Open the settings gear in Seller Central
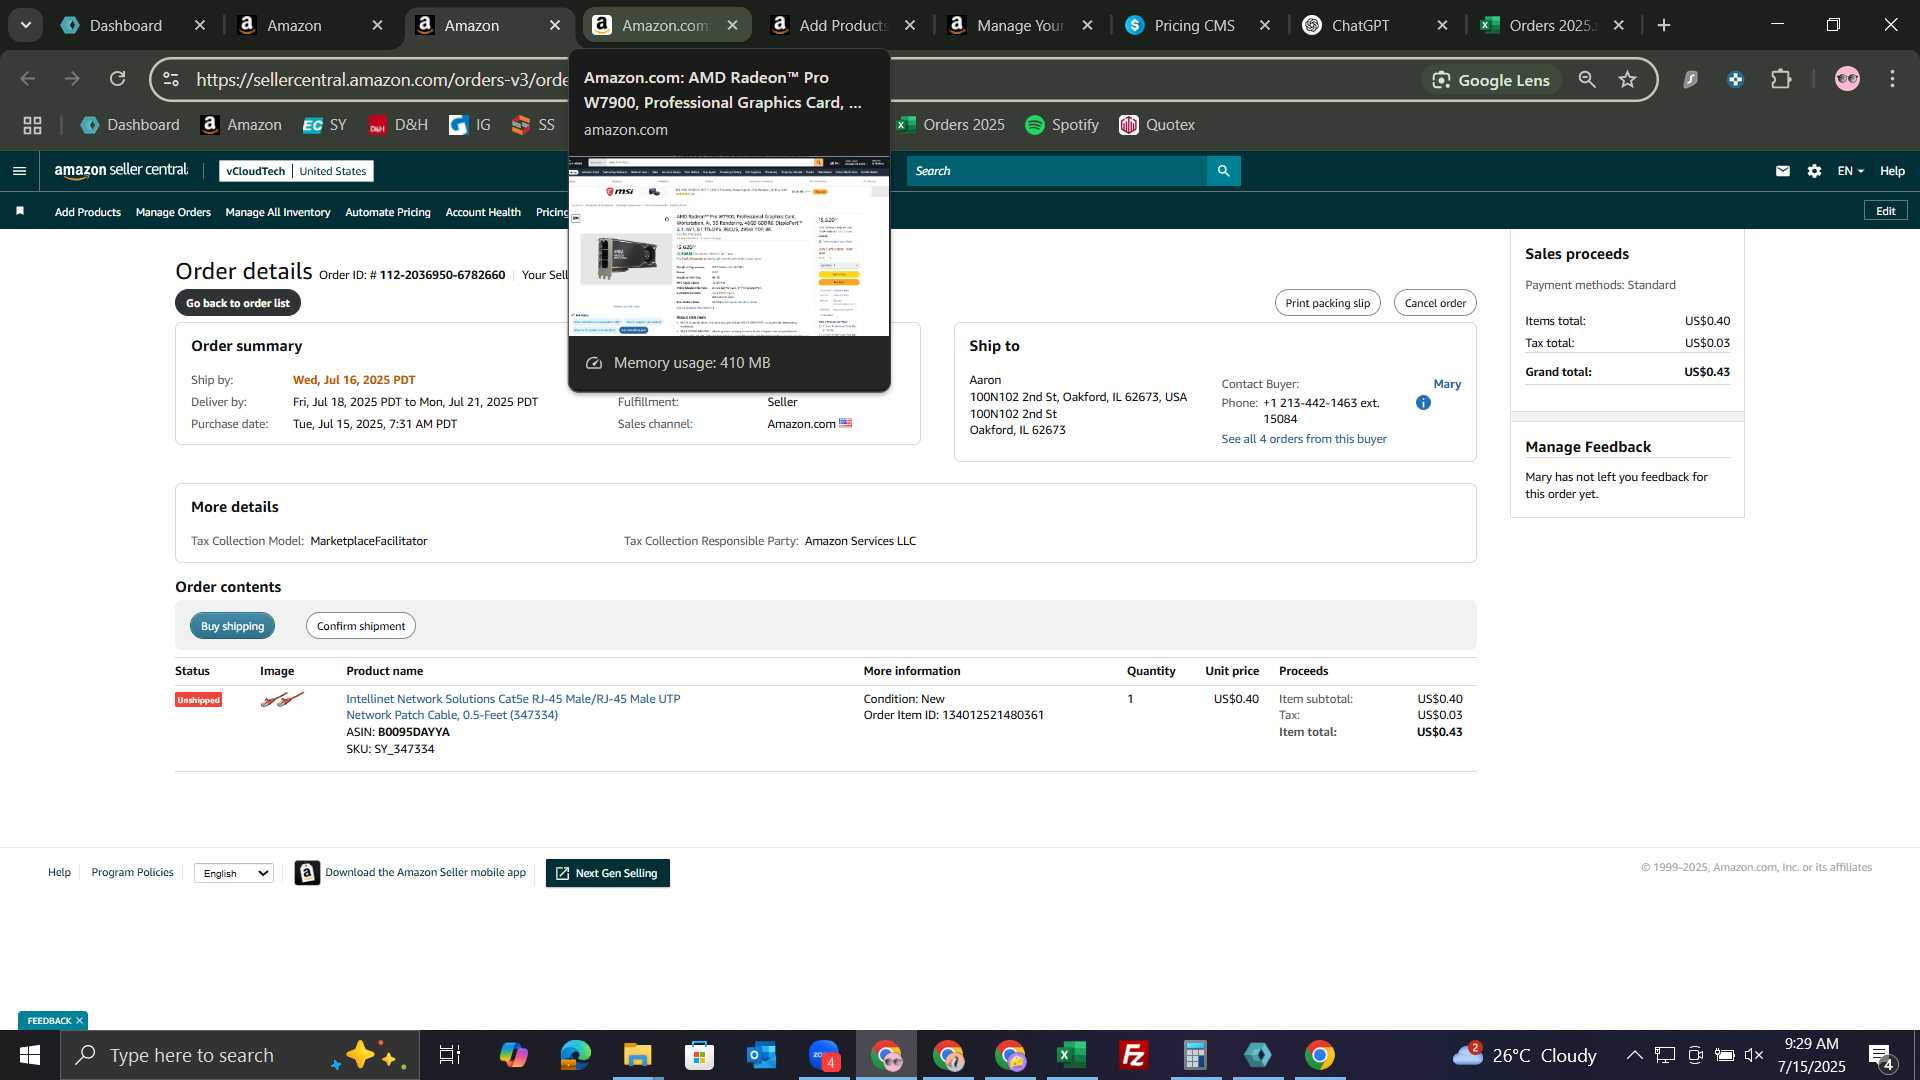Screen dimensions: 1920x1080 point(1814,171)
